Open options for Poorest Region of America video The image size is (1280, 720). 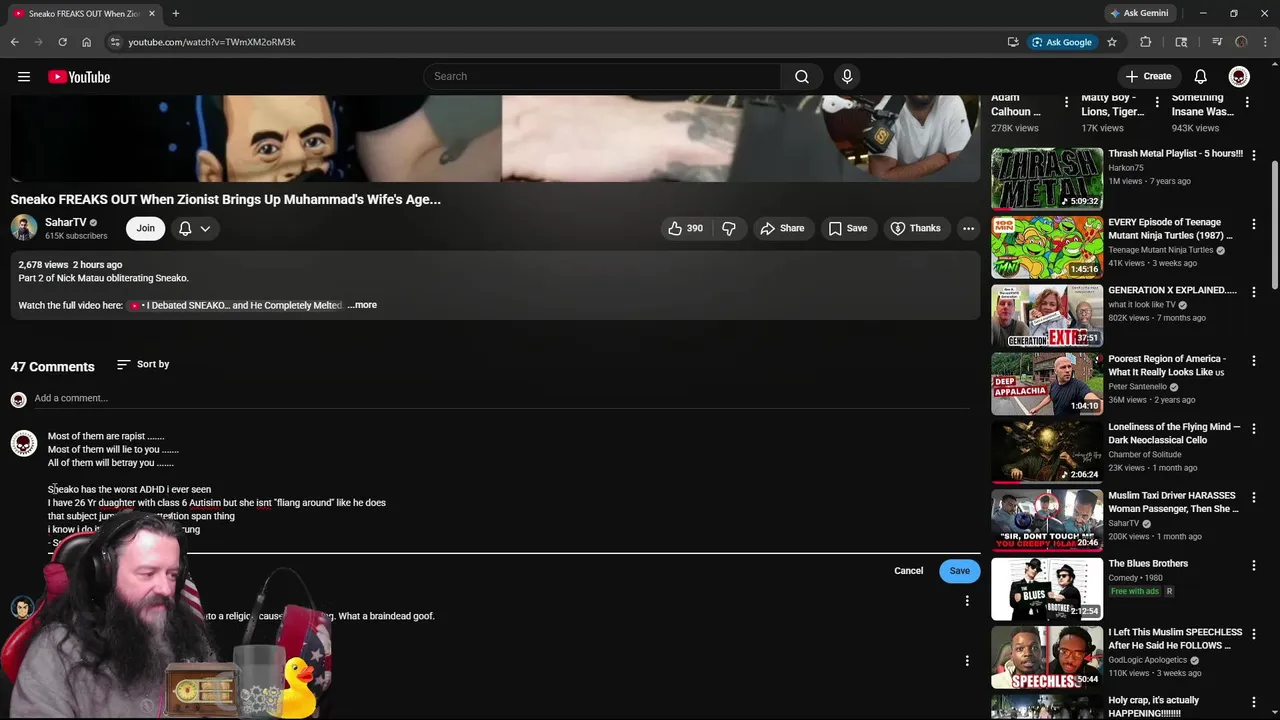pyautogui.click(x=1253, y=361)
